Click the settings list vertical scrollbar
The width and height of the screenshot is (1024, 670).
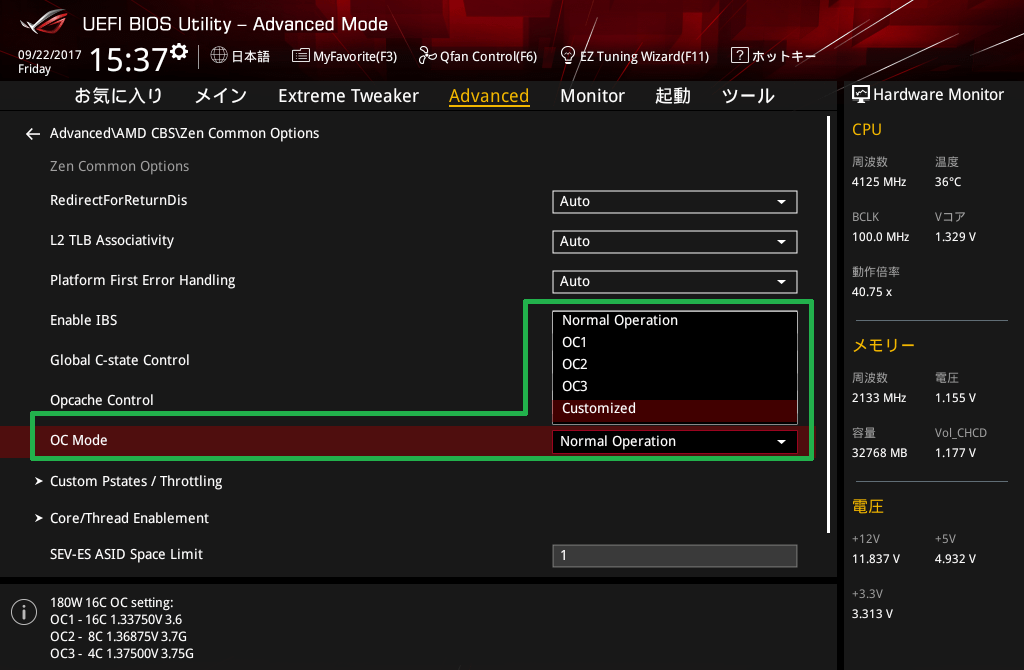828,325
